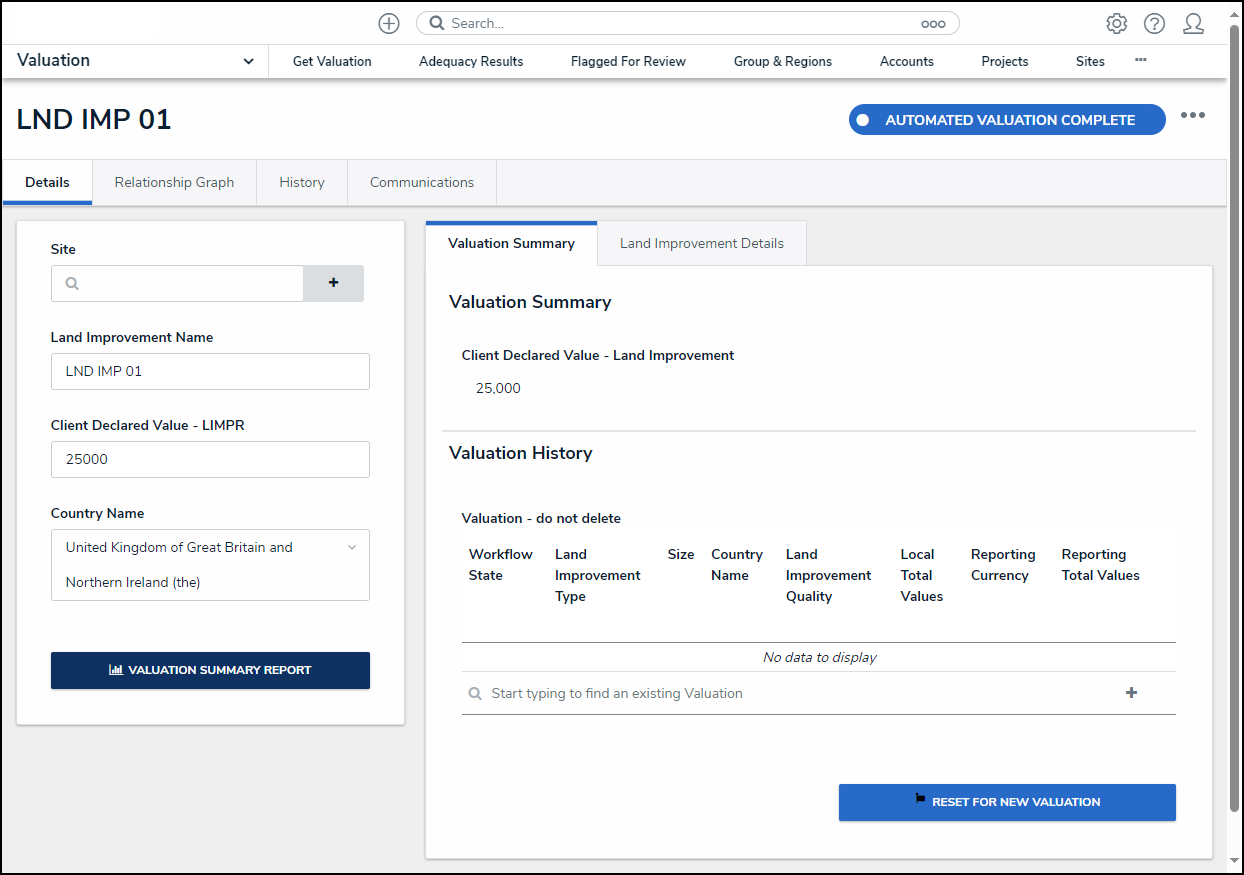Open the settings gear icon
Screen dimensions: 1244x875
tap(1117, 23)
